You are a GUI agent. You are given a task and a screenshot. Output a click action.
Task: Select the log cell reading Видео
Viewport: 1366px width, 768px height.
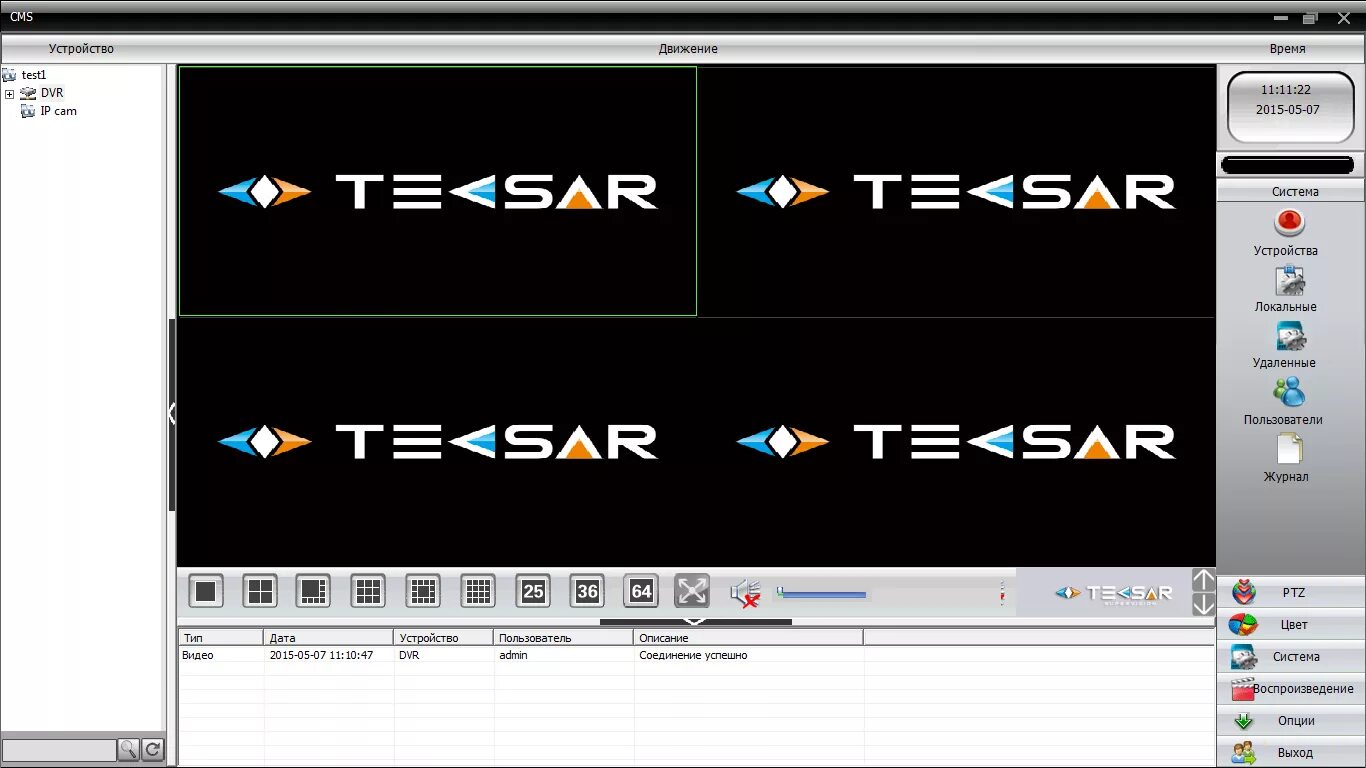pos(198,656)
